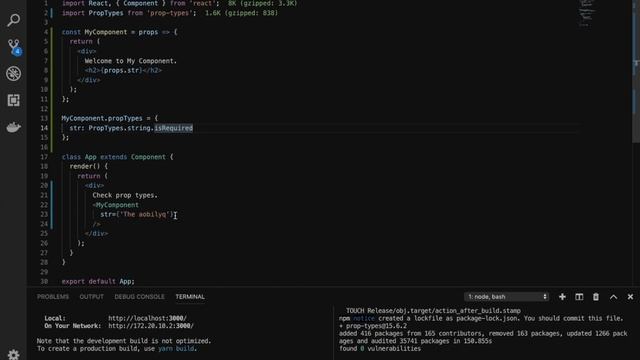Add a new terminal with plus icon
Image resolution: width=640 pixels, height=360 pixels.
(x=562, y=297)
